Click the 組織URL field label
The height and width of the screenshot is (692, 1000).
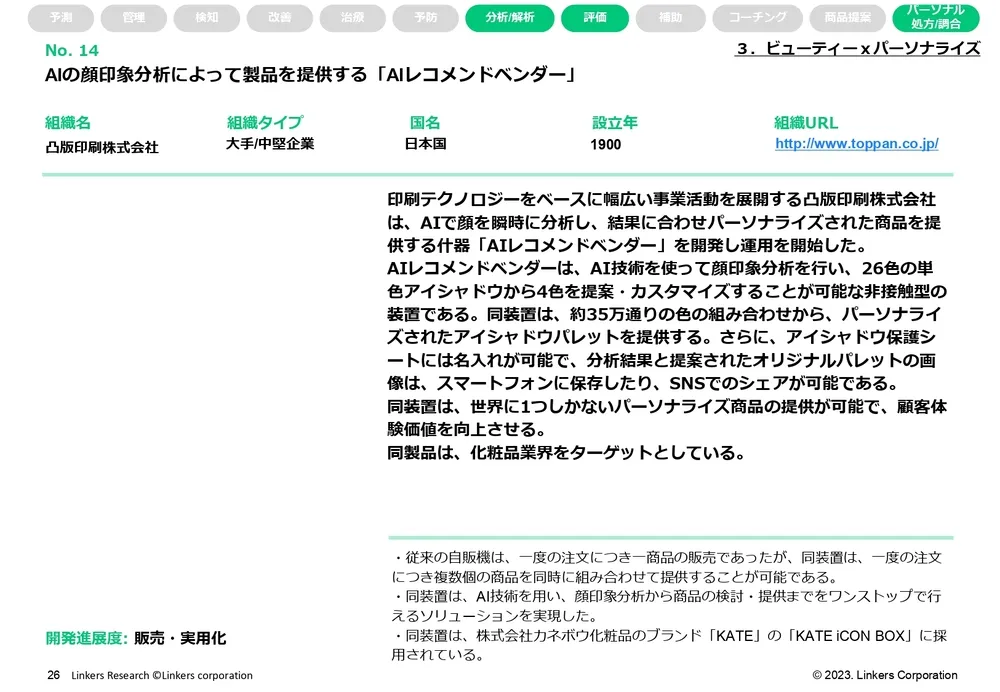pyautogui.click(x=806, y=123)
